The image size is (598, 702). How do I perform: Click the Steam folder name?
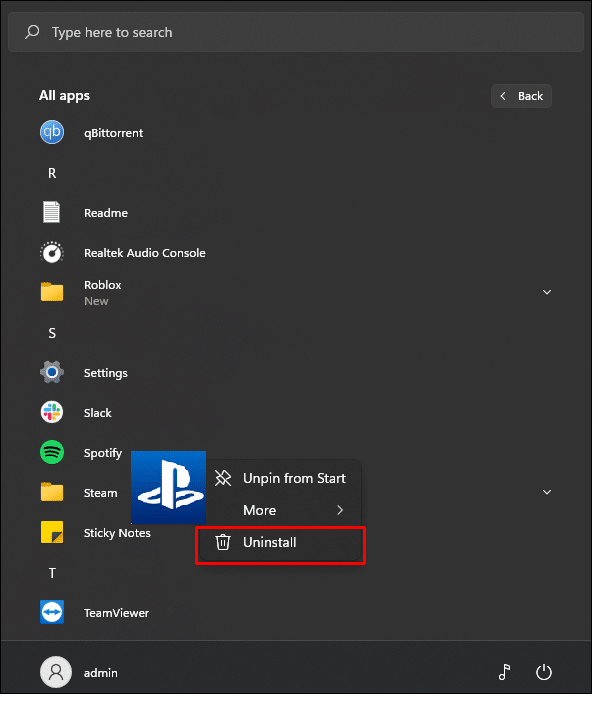pyautogui.click(x=101, y=495)
